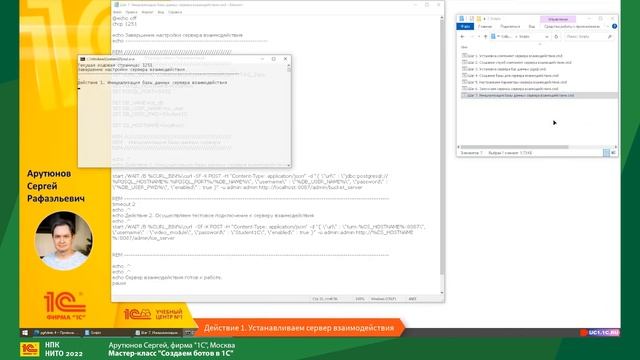Click the Explorer quick access toolbar folder icon
This screenshot has height=360, width=640.
click(478, 19)
